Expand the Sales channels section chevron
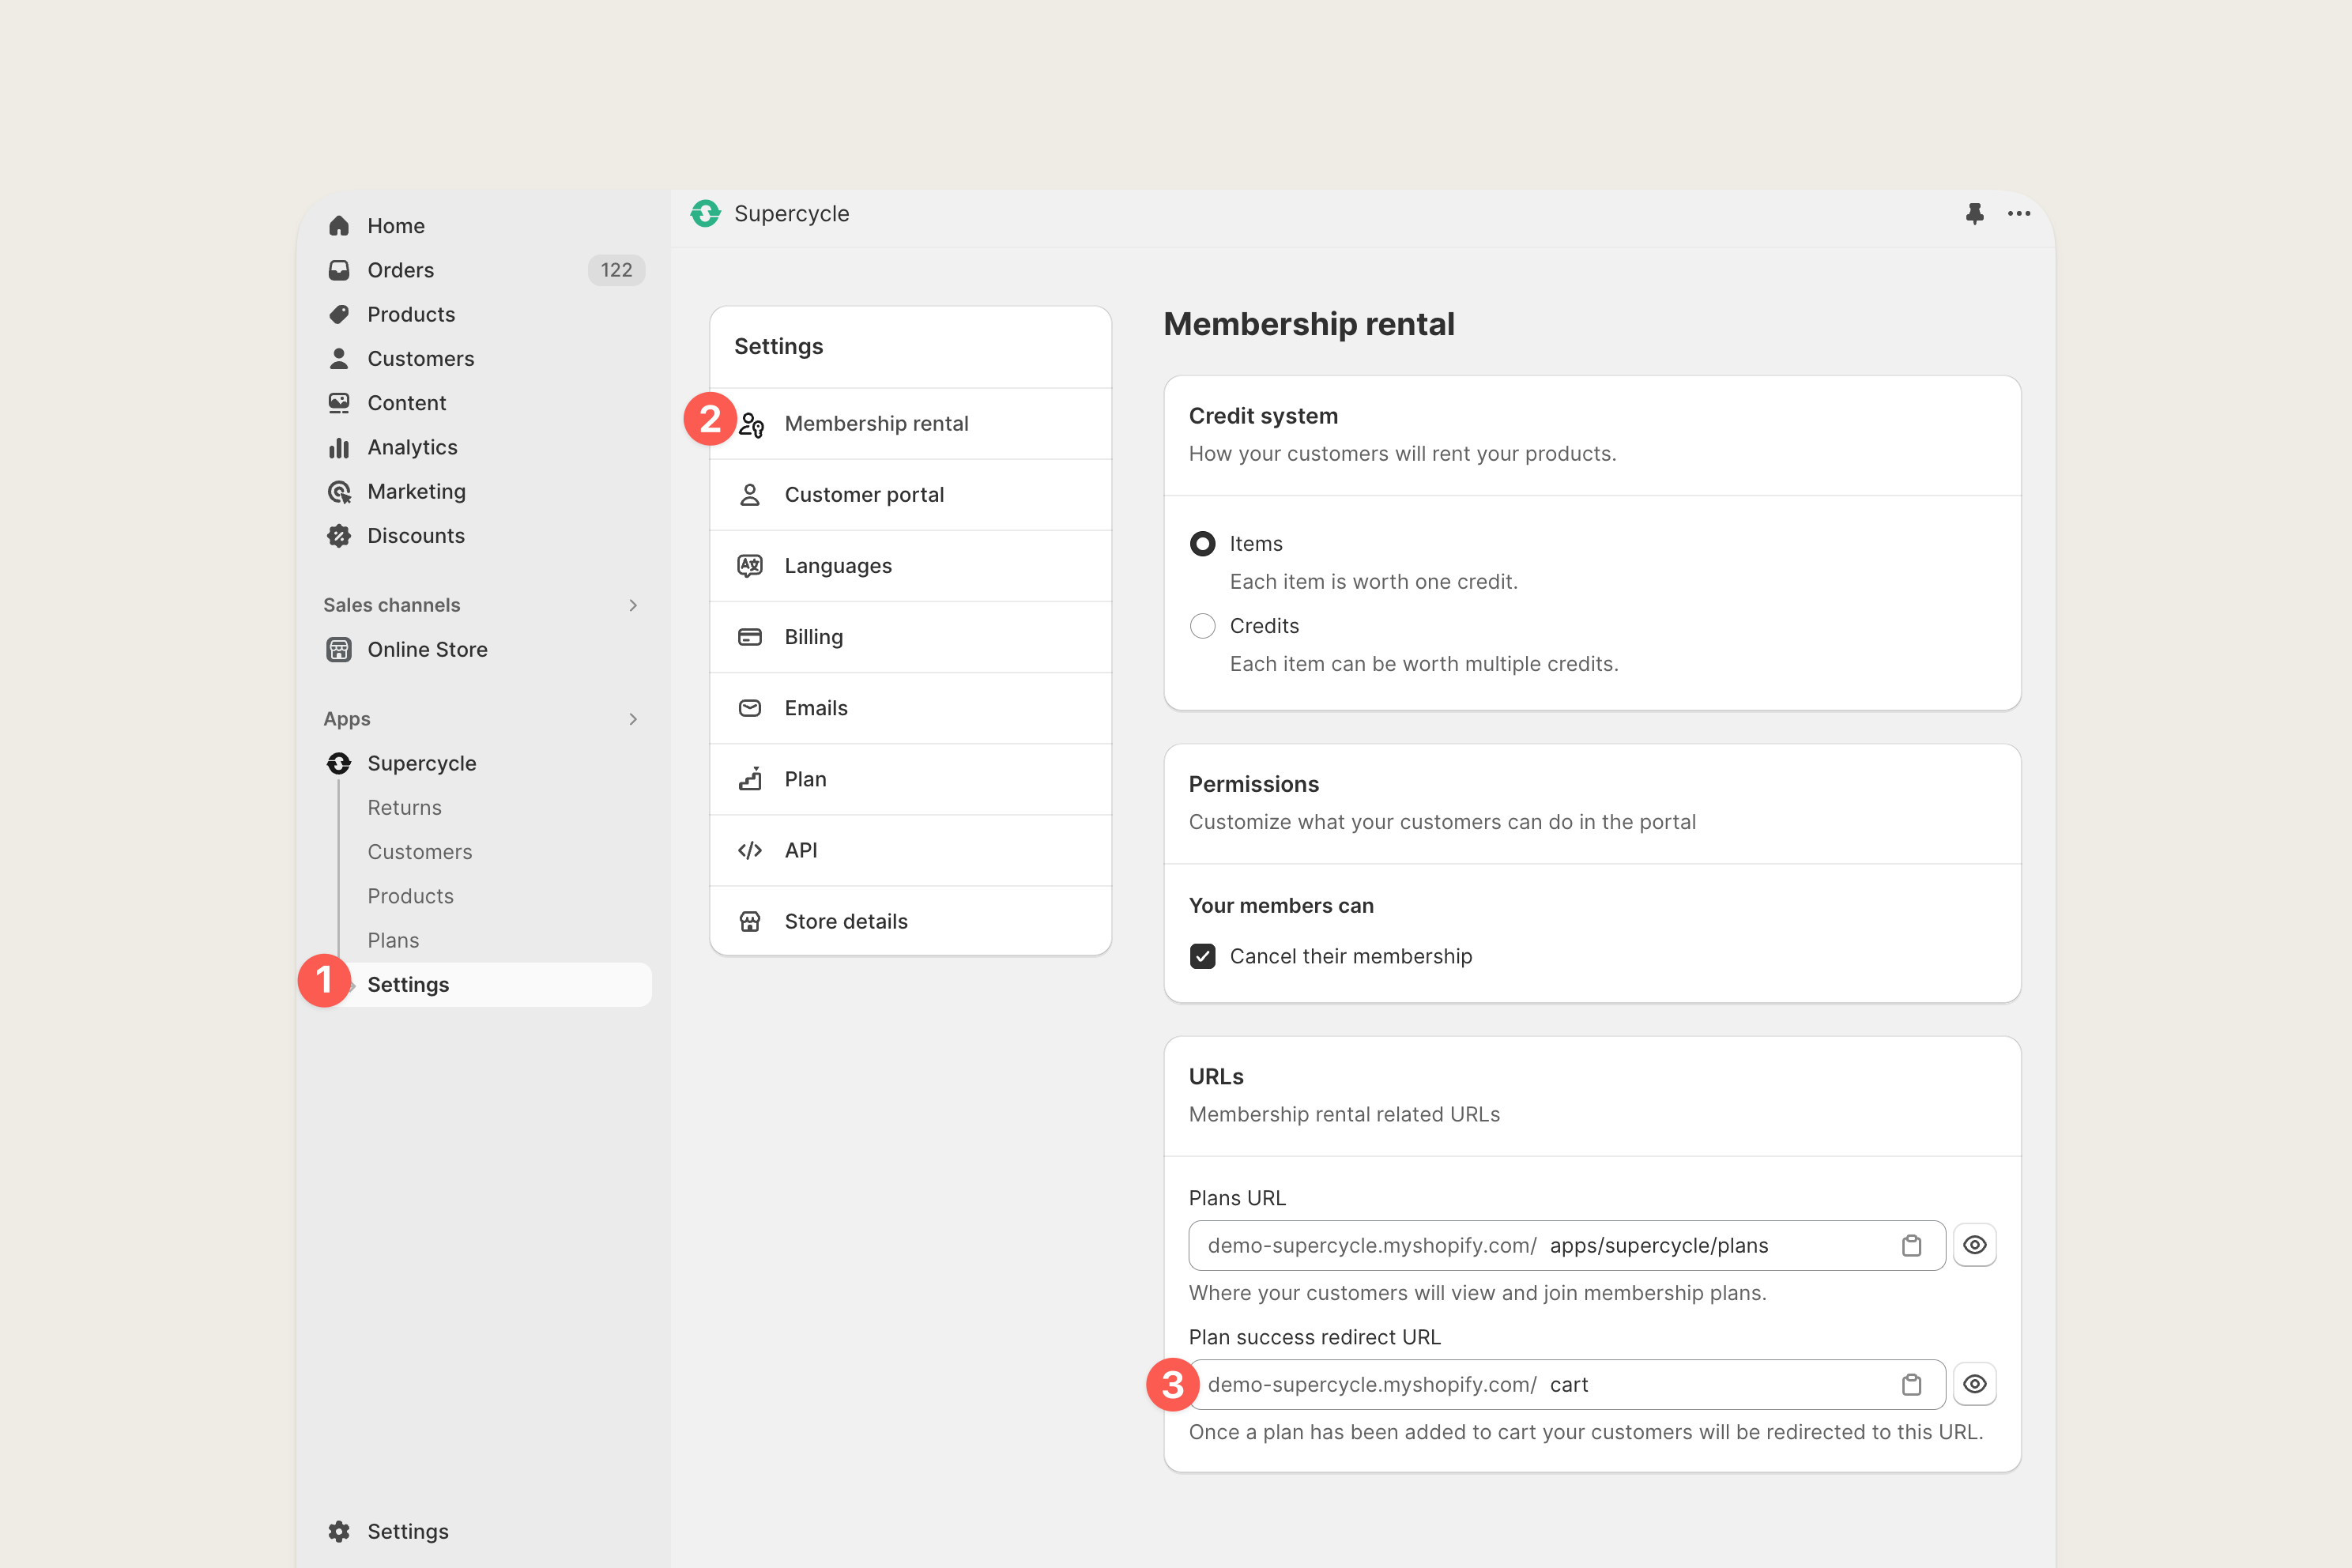The height and width of the screenshot is (1568, 2352). [x=633, y=605]
